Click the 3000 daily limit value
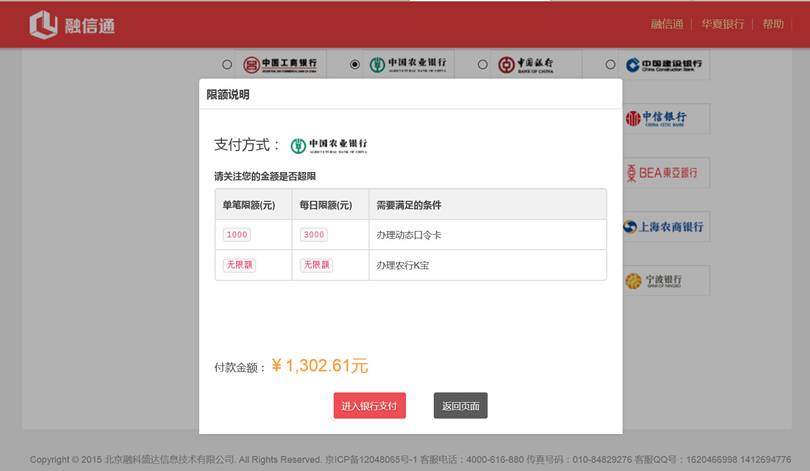 click(314, 234)
